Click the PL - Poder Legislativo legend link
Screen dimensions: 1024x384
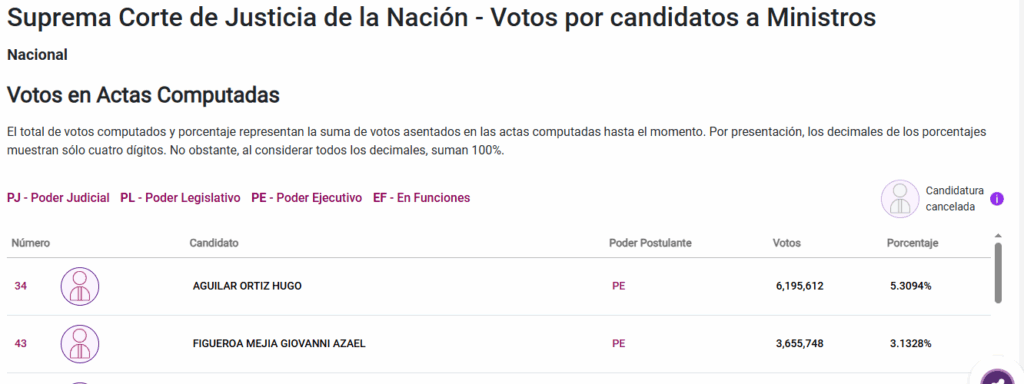click(180, 198)
